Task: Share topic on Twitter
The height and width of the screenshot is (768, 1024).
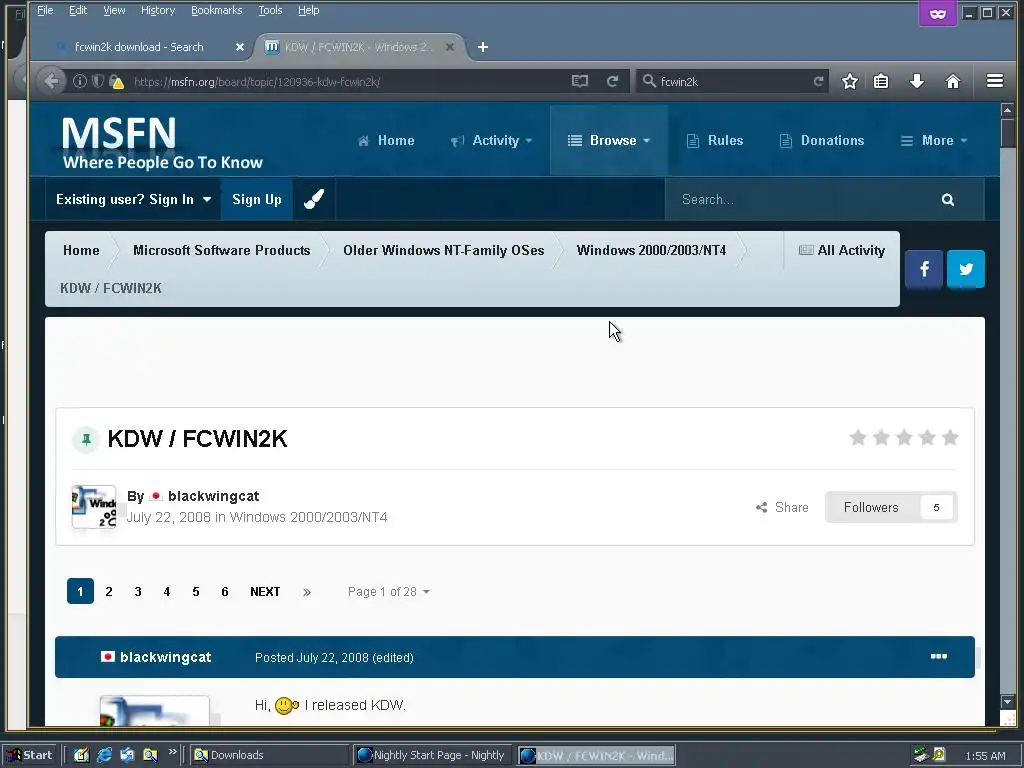Action: tap(966, 268)
